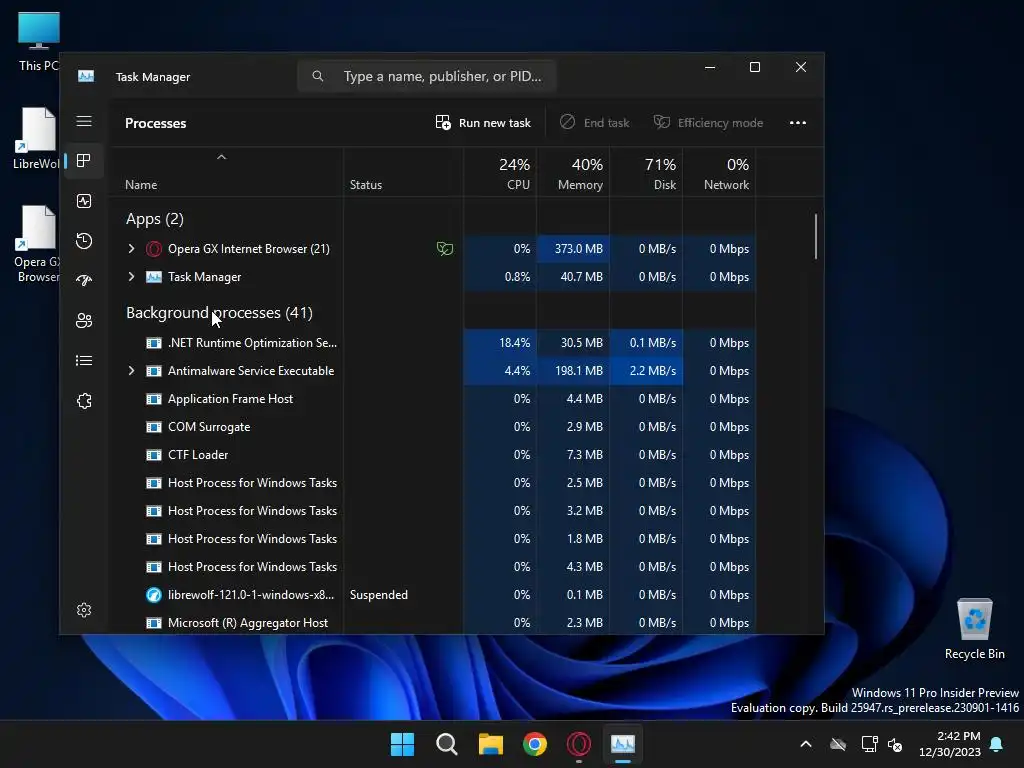The height and width of the screenshot is (768, 1024).
Task: Open the clock and date flyout
Action: coord(950,744)
